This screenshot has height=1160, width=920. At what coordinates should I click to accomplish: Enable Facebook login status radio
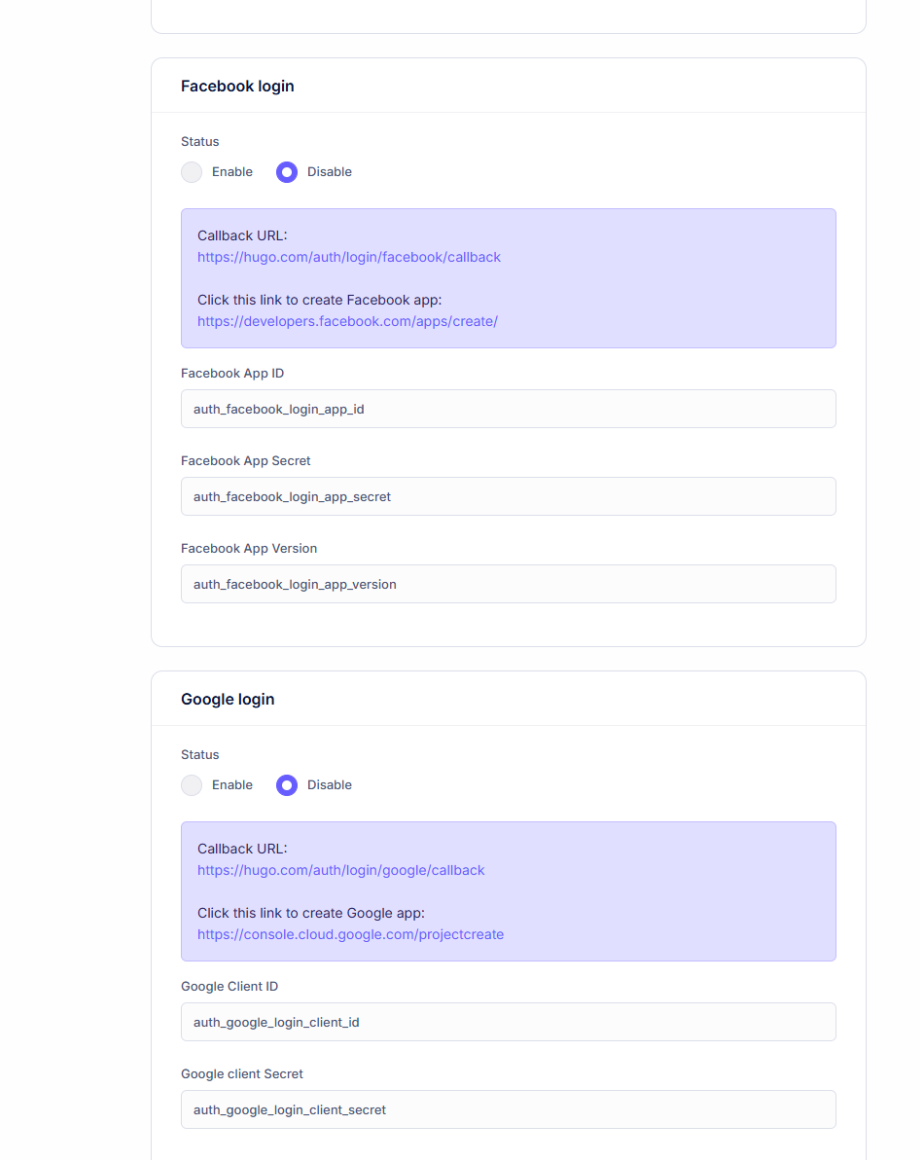192,172
